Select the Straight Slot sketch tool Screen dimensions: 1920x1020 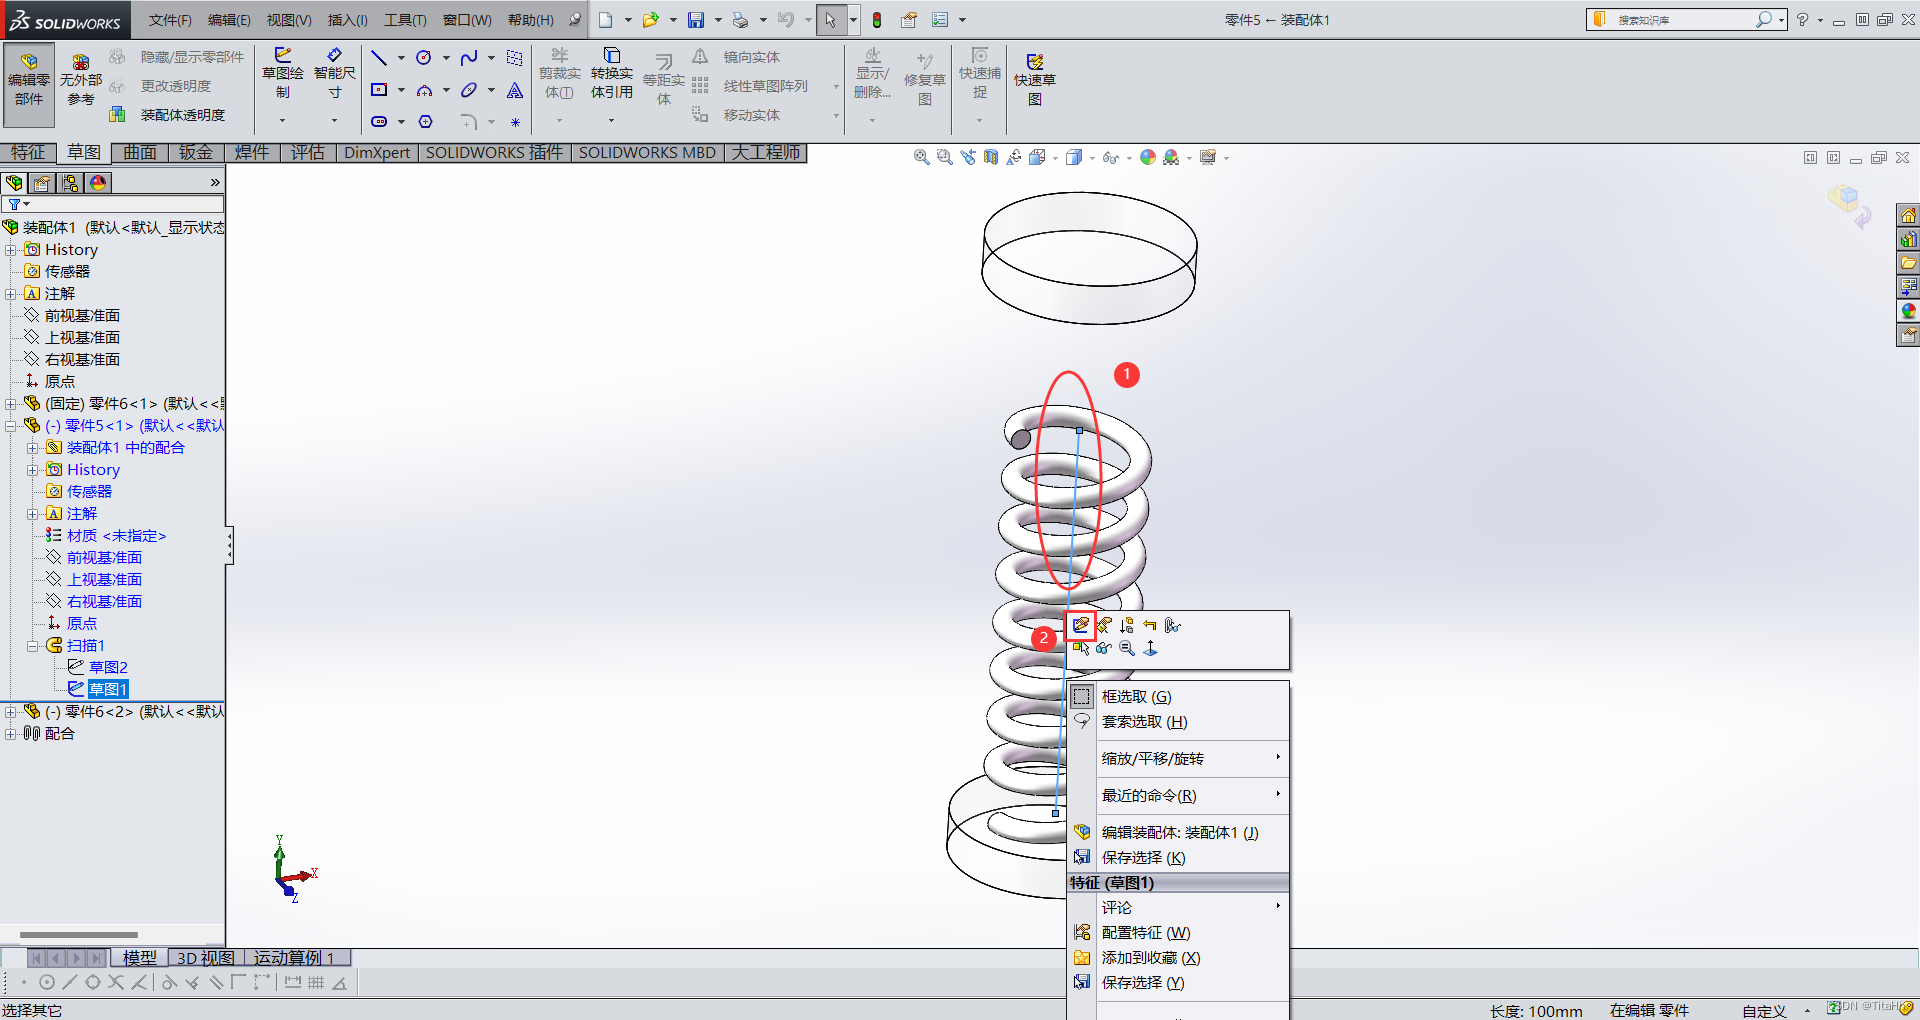[x=379, y=122]
